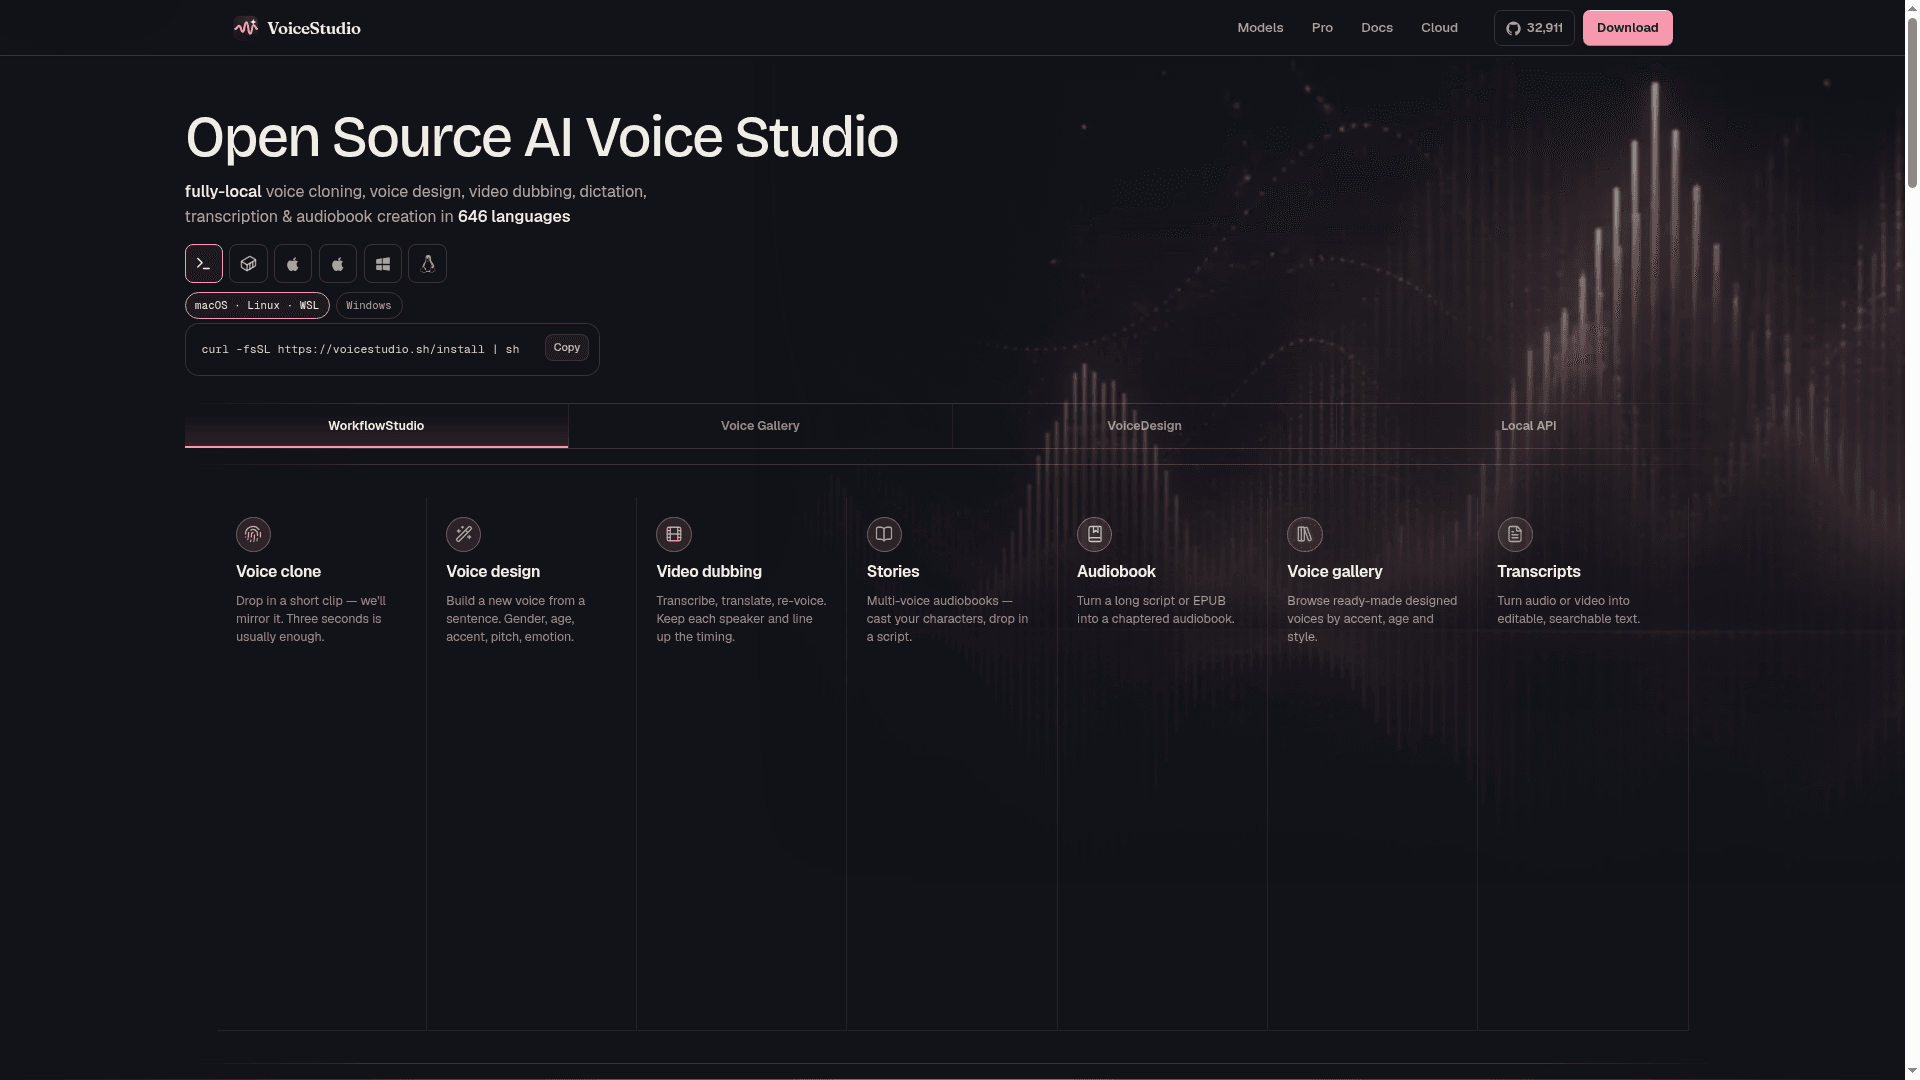Select the Linux penguin install icon

[428, 264]
